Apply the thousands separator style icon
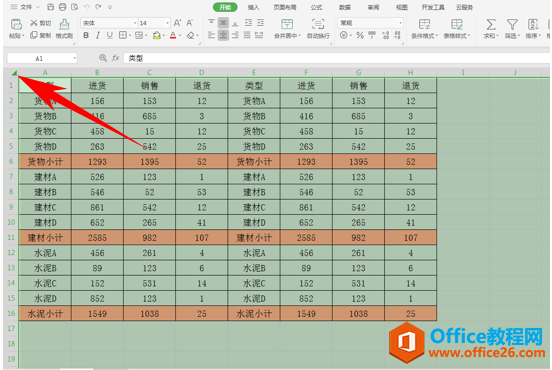Viewport: 552px width, 370px height. pos(372,35)
